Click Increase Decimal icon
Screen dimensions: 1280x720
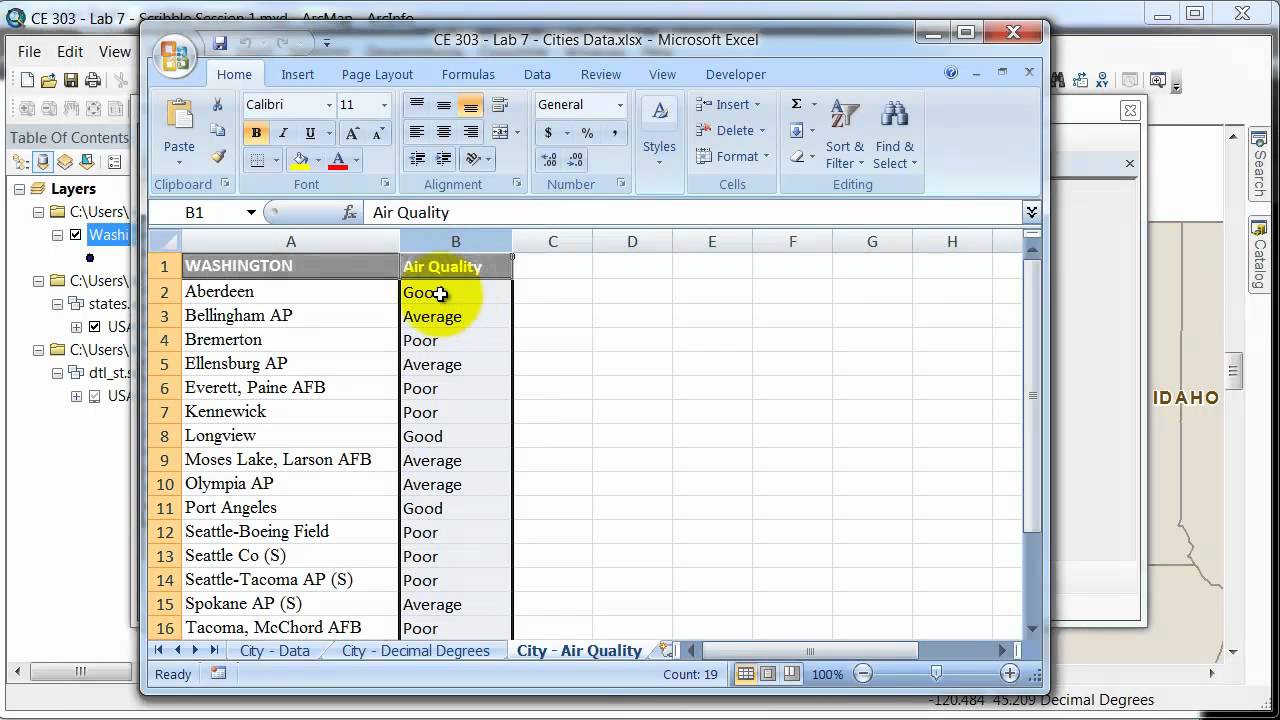549,160
